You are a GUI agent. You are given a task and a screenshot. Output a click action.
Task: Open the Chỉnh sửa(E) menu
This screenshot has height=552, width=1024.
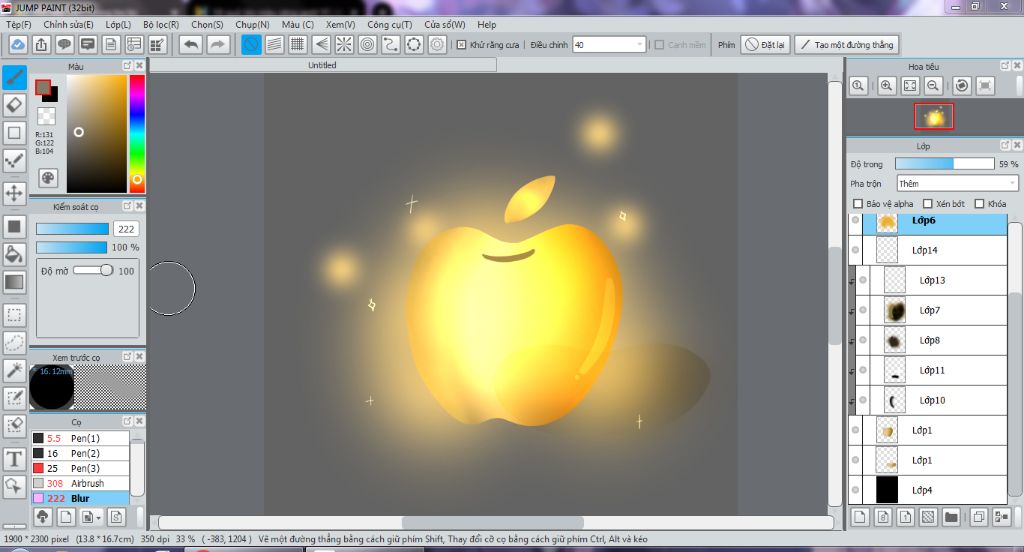click(x=68, y=24)
